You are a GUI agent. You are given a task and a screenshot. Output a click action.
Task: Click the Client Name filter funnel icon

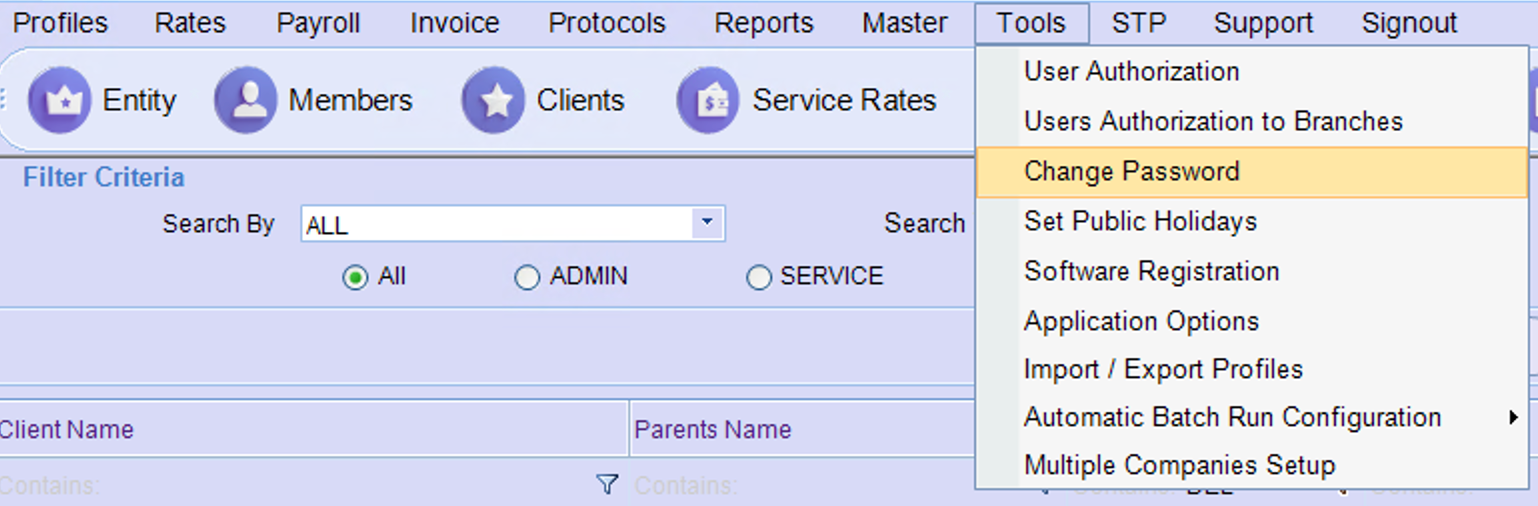(606, 485)
